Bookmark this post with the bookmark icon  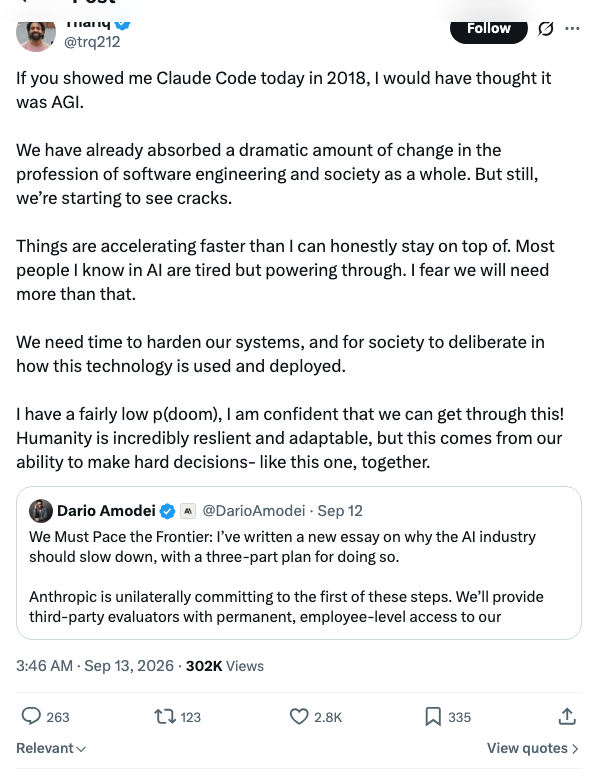pos(433,717)
